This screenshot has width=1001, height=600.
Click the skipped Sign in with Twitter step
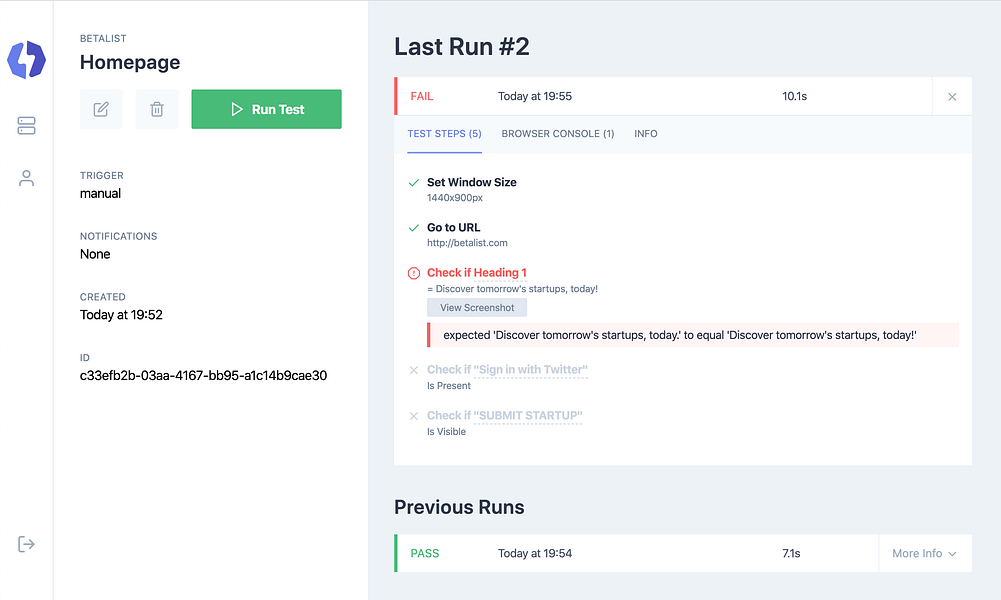tap(507, 370)
